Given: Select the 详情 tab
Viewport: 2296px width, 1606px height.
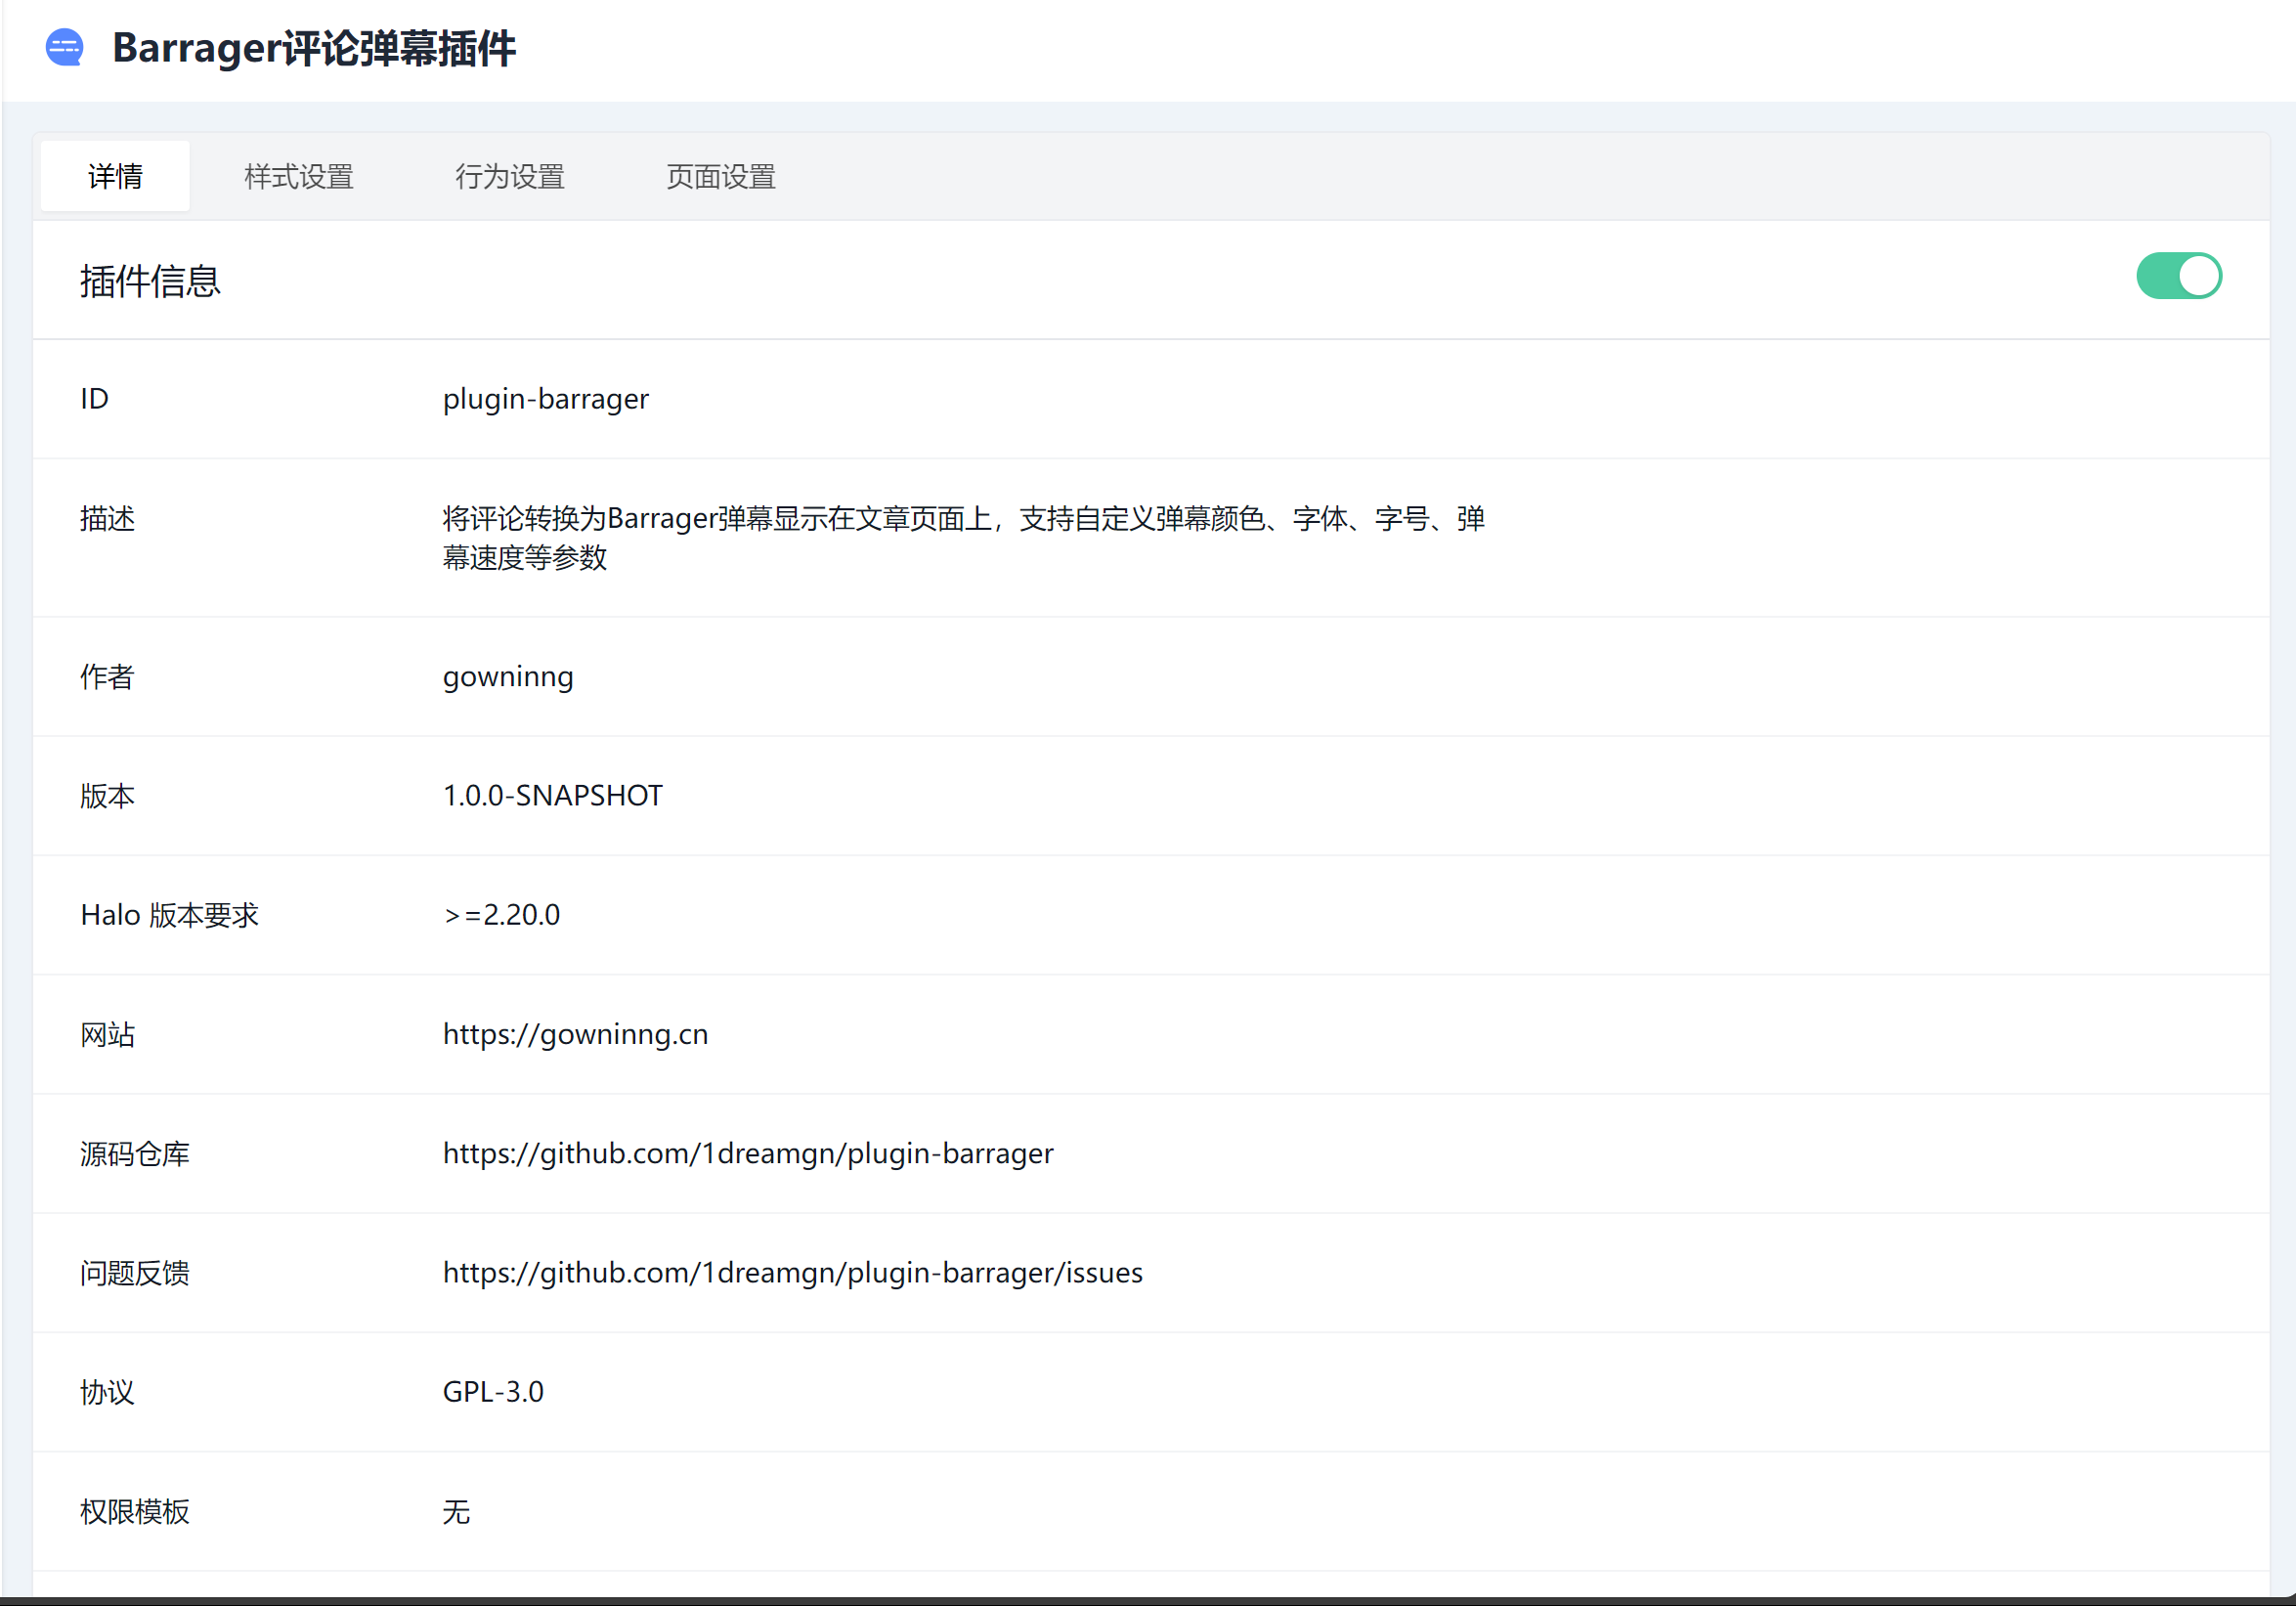Looking at the screenshot, I should [x=115, y=177].
